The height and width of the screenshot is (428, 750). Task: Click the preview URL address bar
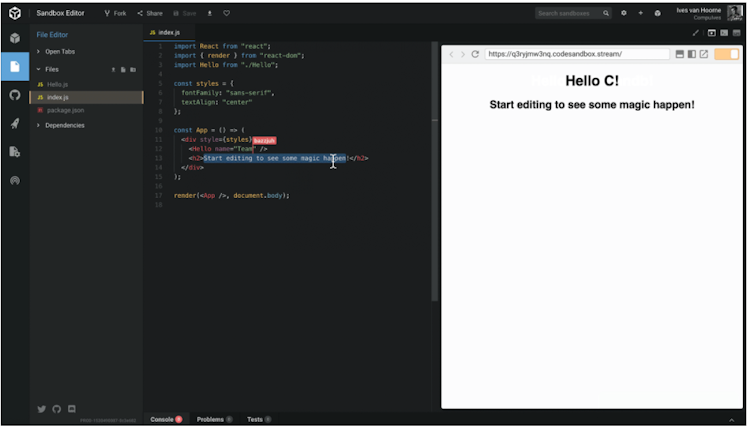point(577,55)
